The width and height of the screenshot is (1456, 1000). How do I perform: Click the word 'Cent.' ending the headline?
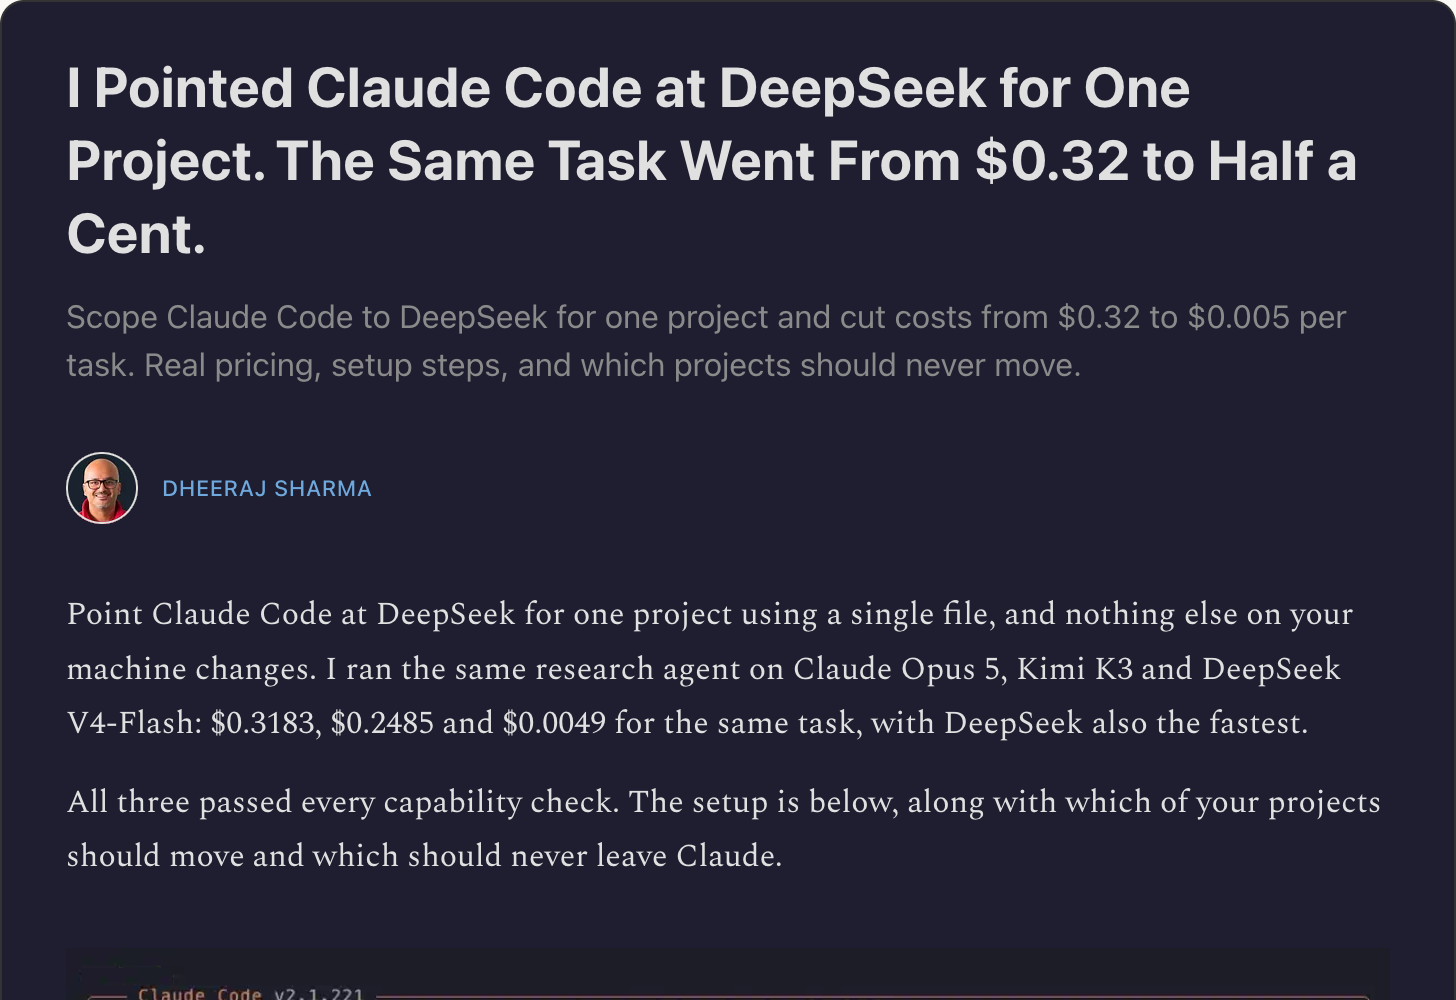[x=136, y=235]
